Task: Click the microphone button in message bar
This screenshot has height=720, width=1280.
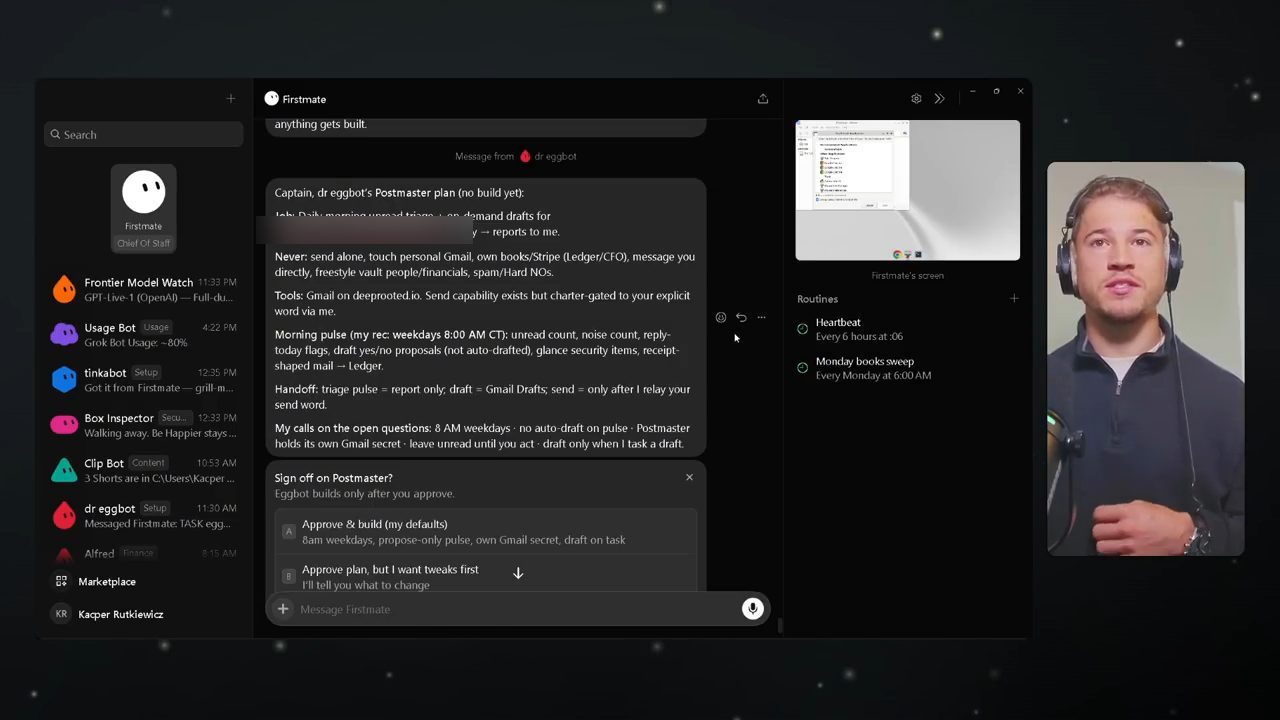Action: (753, 609)
